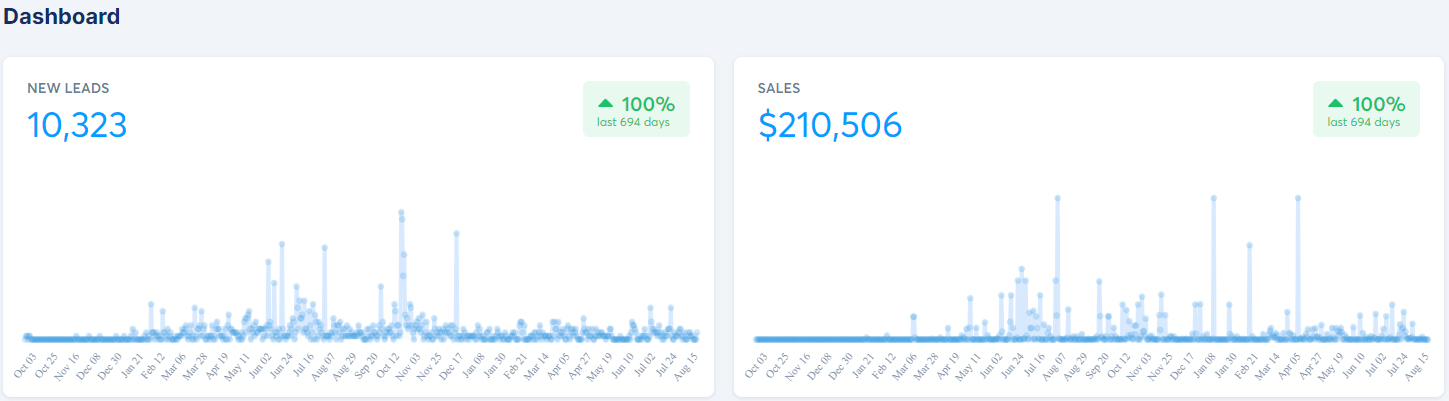Click the 100% growth figure in New Leads card

tap(648, 103)
